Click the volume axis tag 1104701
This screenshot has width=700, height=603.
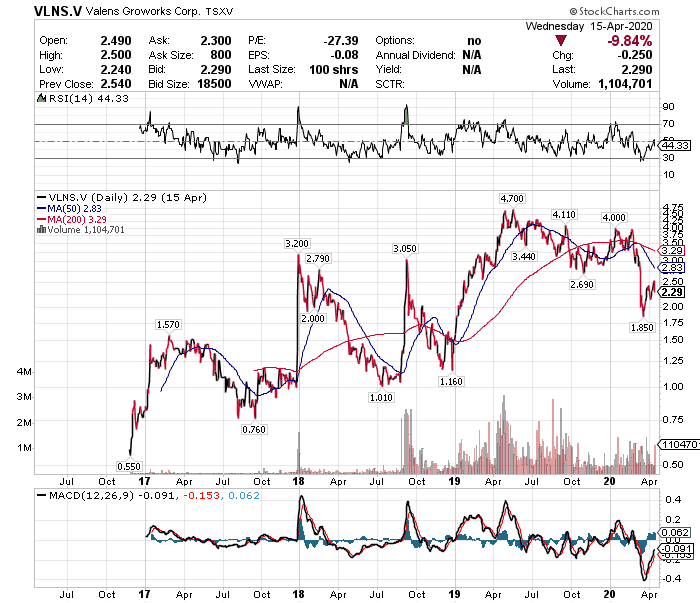[x=678, y=445]
